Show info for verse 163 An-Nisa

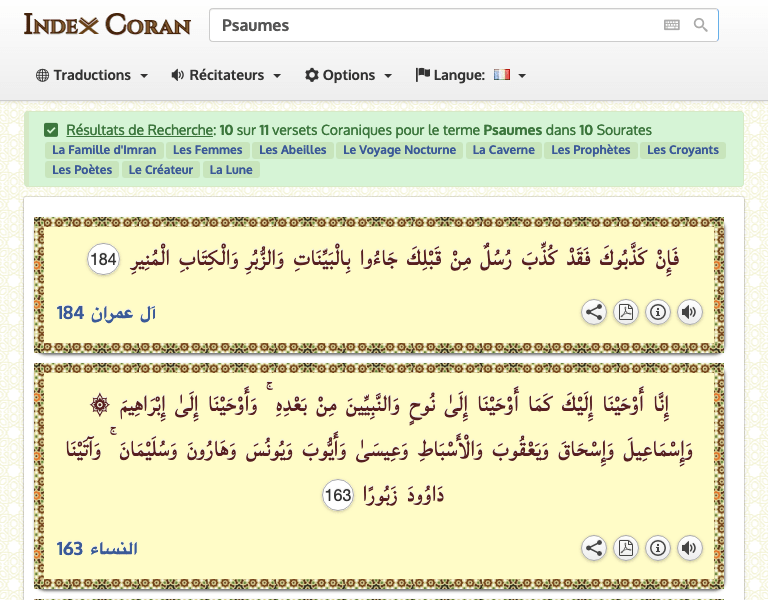(x=657, y=548)
